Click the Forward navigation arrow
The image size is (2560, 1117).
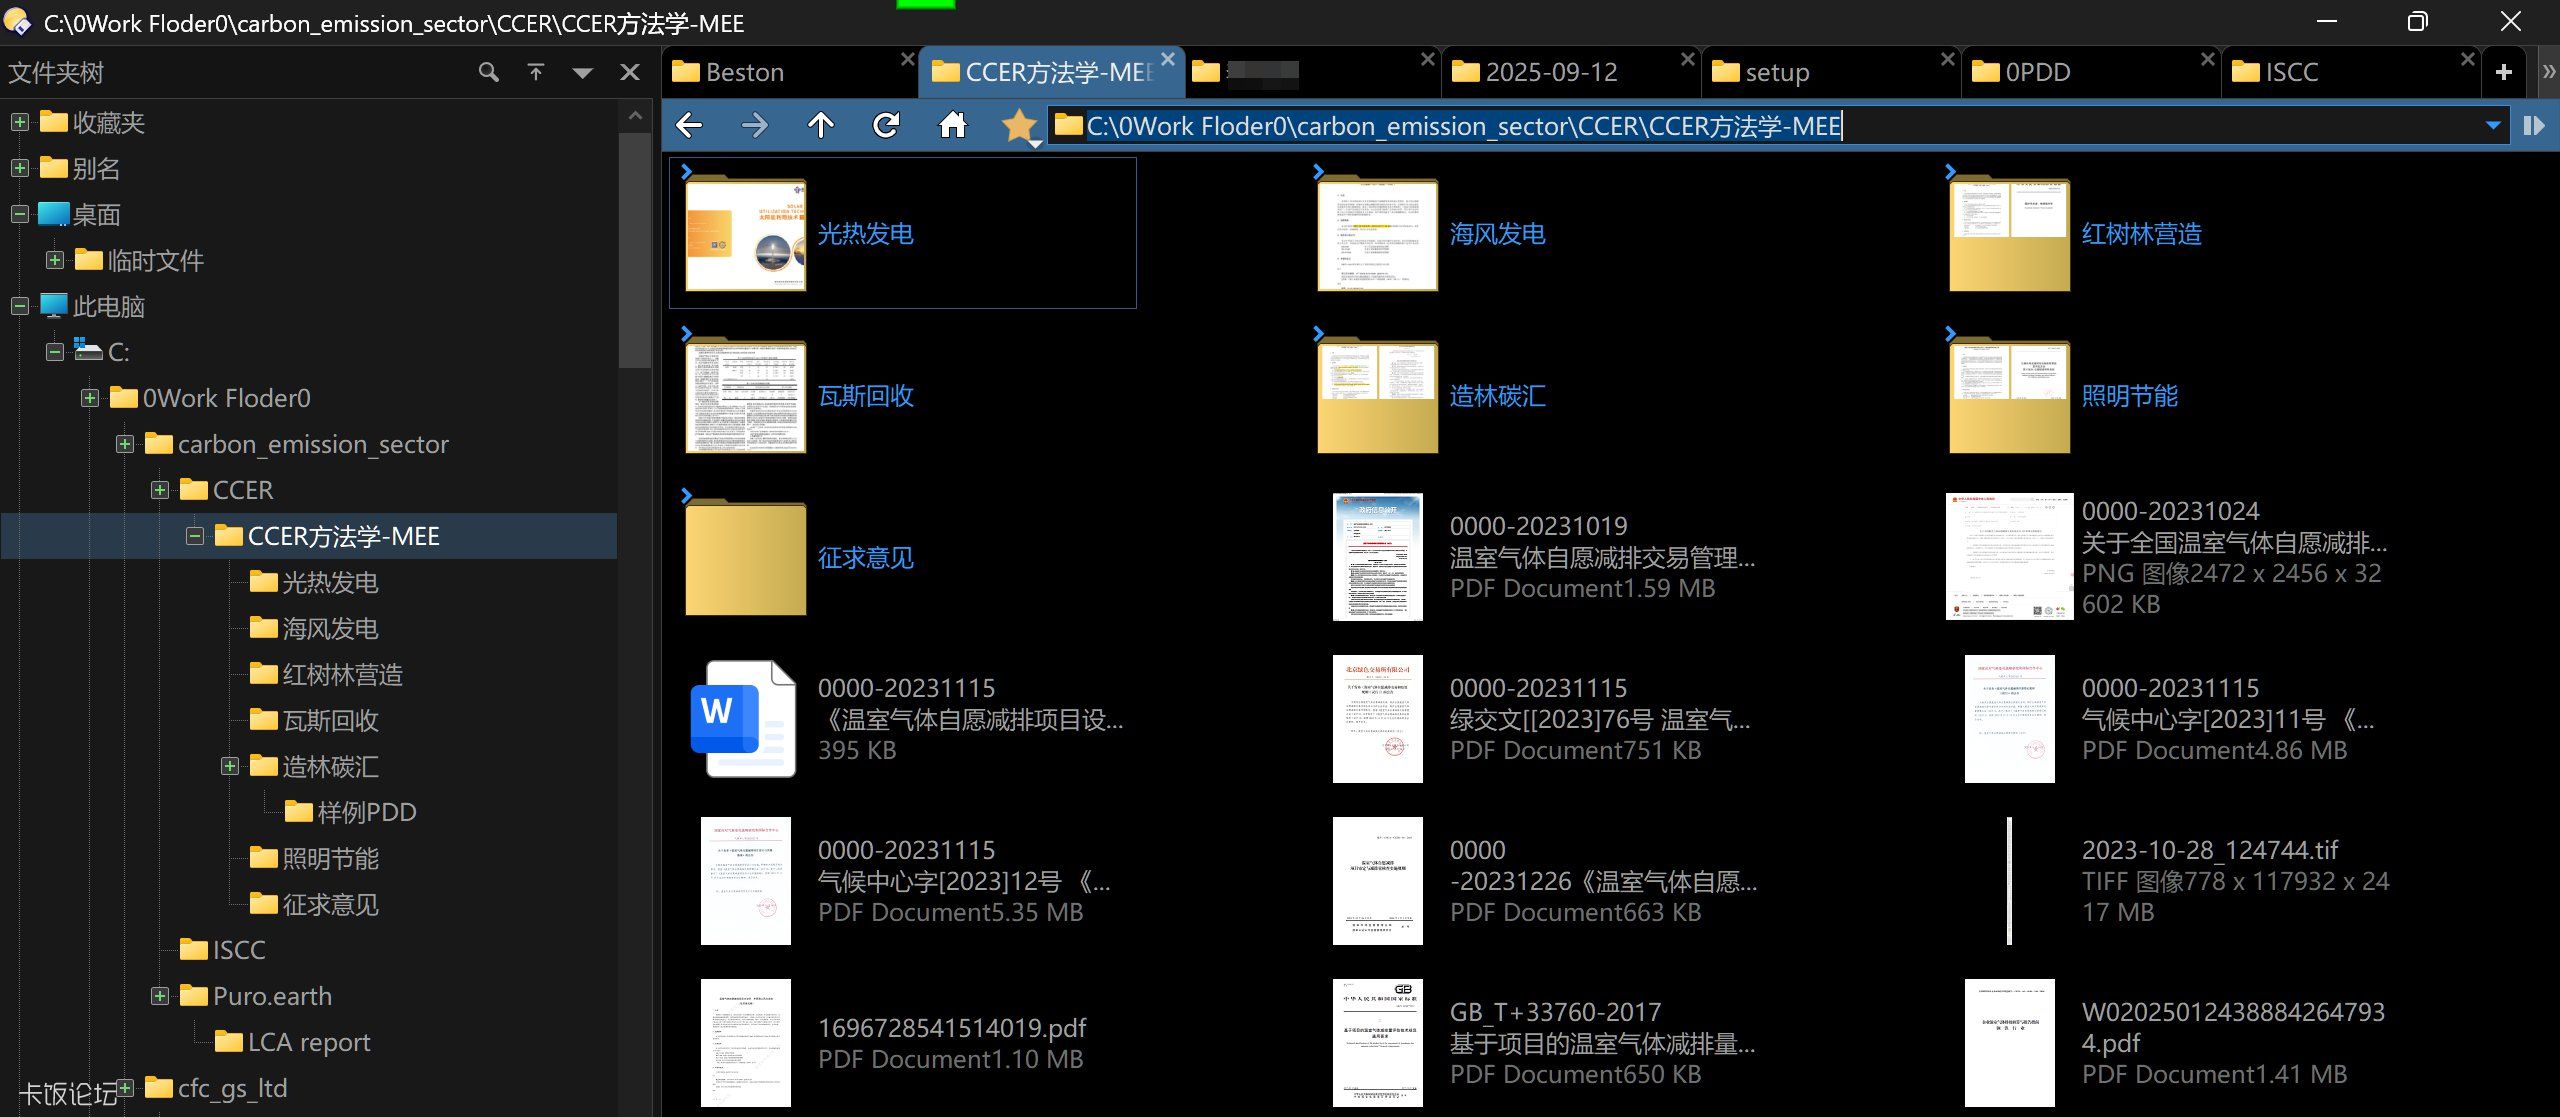755,125
